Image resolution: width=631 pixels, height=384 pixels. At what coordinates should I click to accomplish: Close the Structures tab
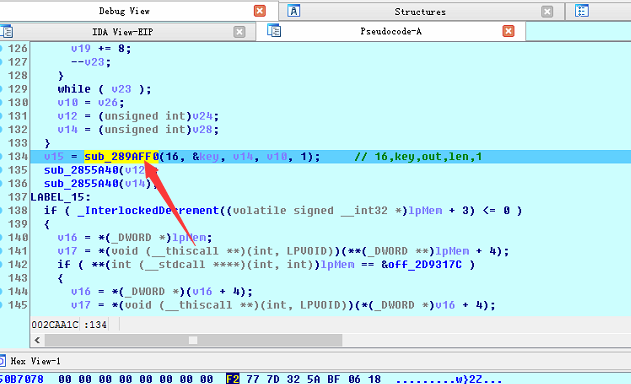click(x=547, y=12)
